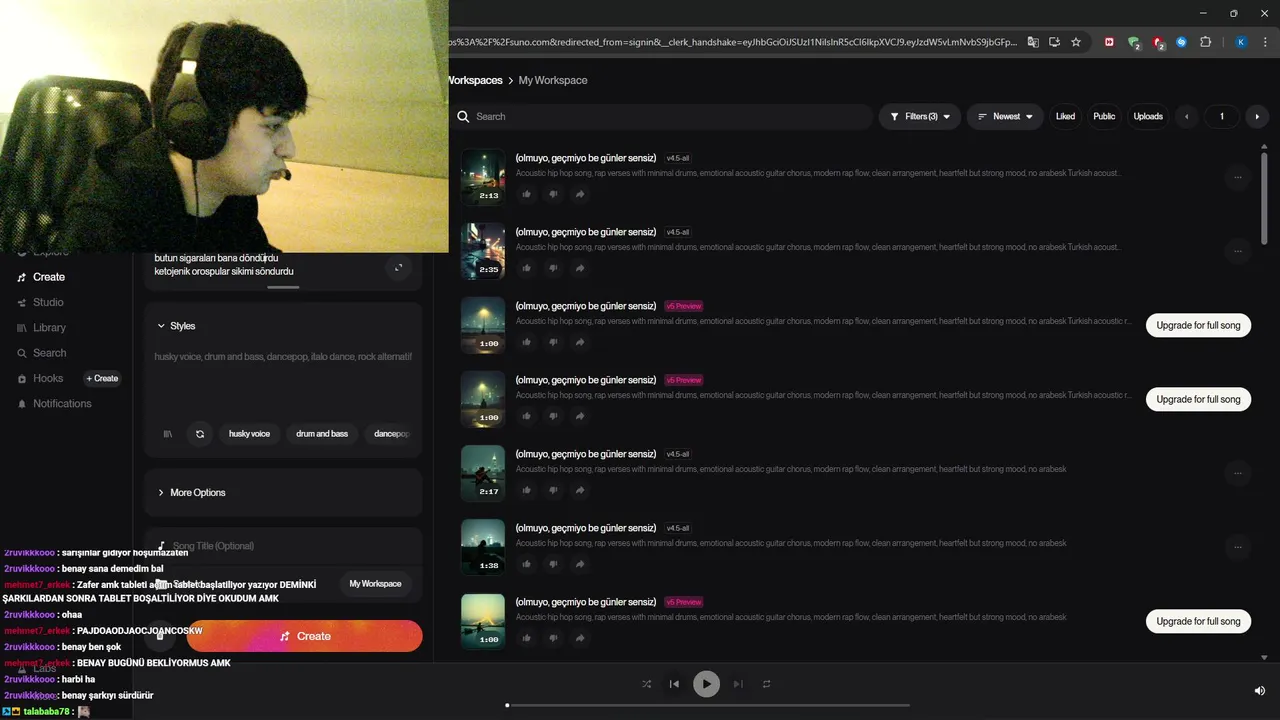
Task: Open the Workspaces breadcrumb link
Action: 475,80
